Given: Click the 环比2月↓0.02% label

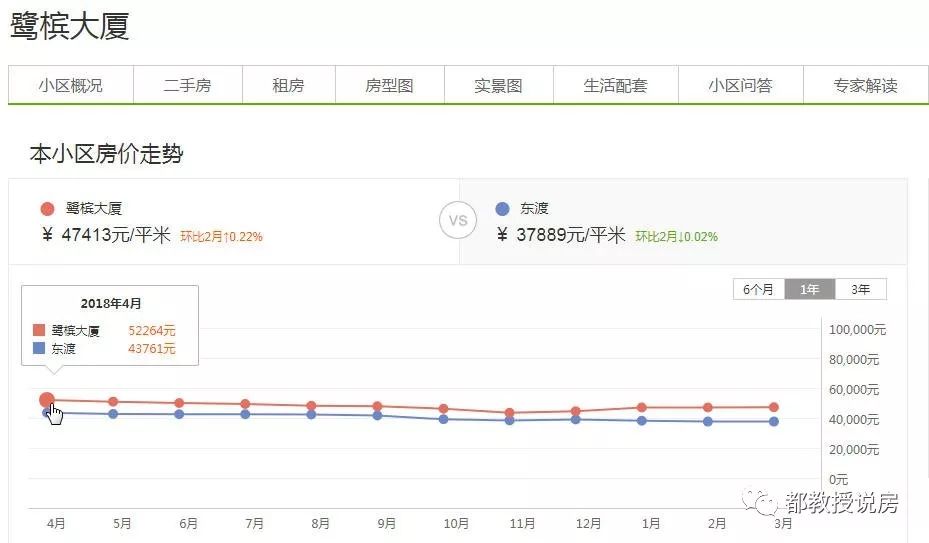Looking at the screenshot, I should (677, 237).
